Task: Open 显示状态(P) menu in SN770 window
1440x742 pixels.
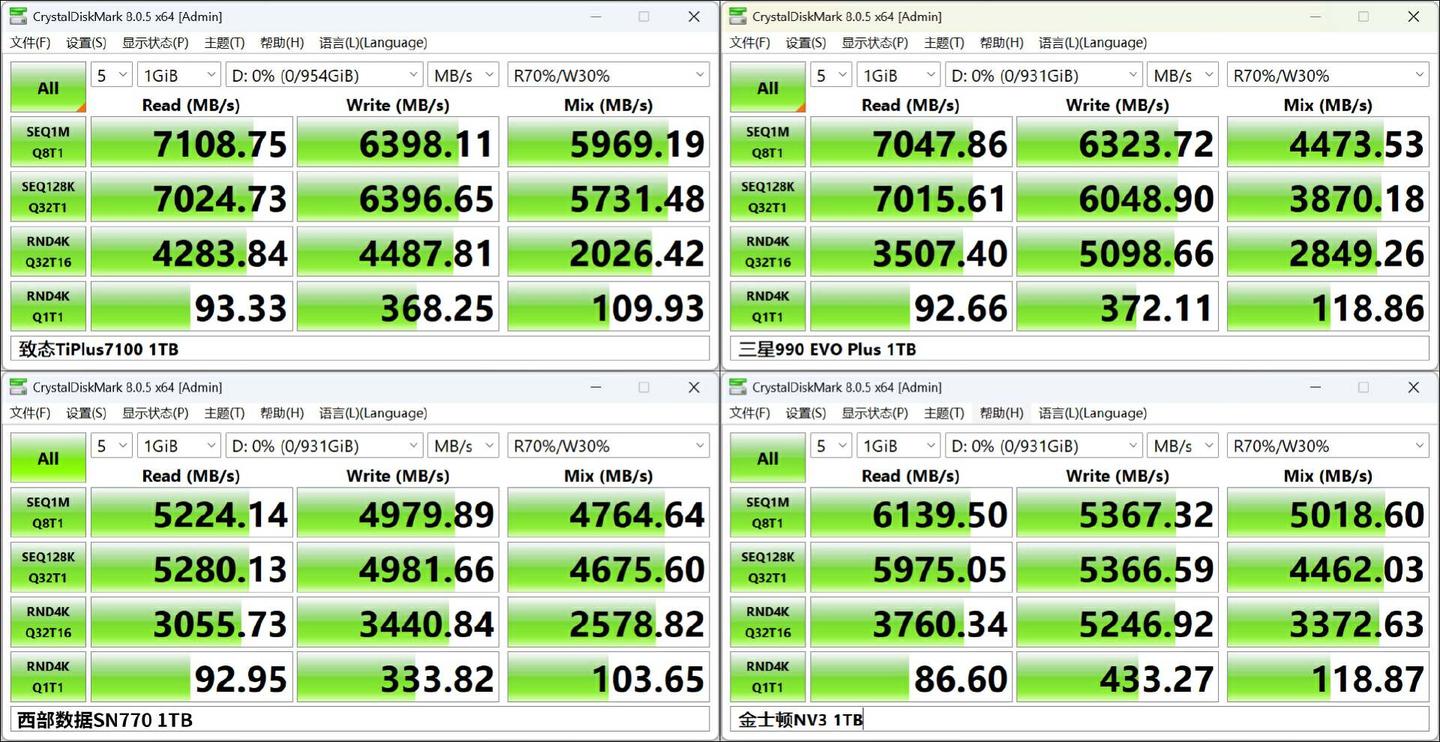Action: [x=155, y=413]
